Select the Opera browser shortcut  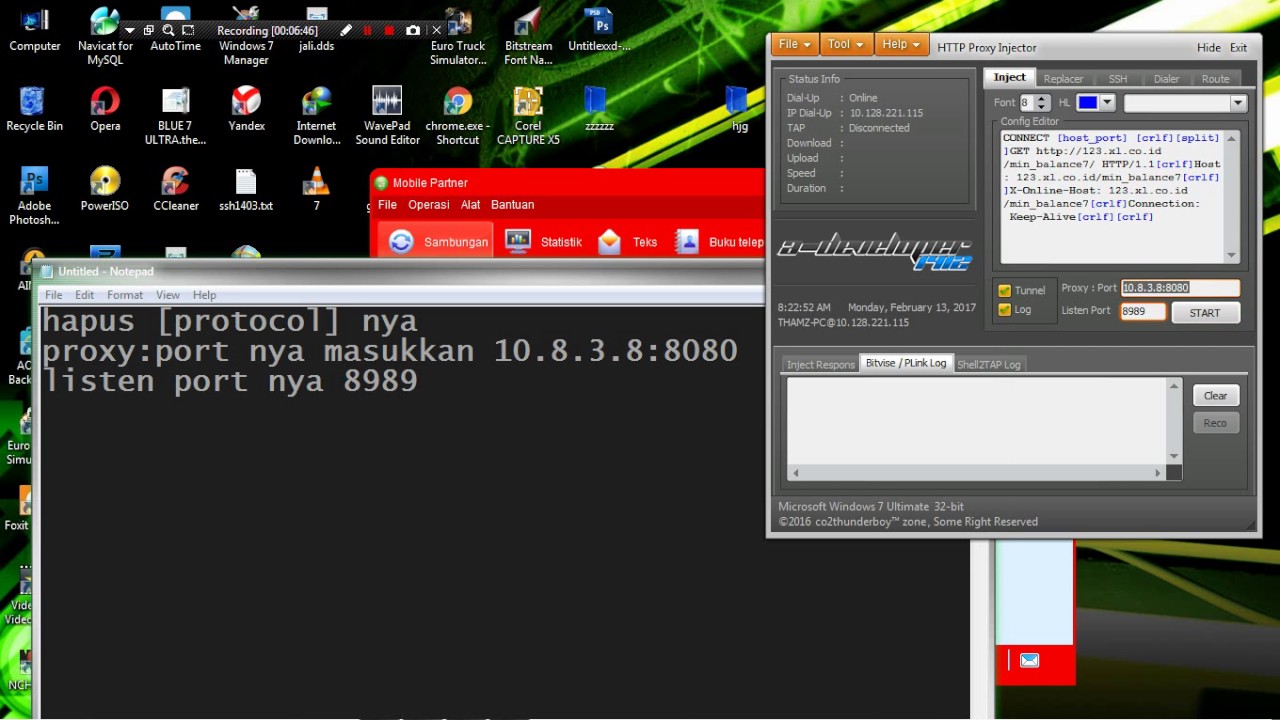tap(105, 110)
